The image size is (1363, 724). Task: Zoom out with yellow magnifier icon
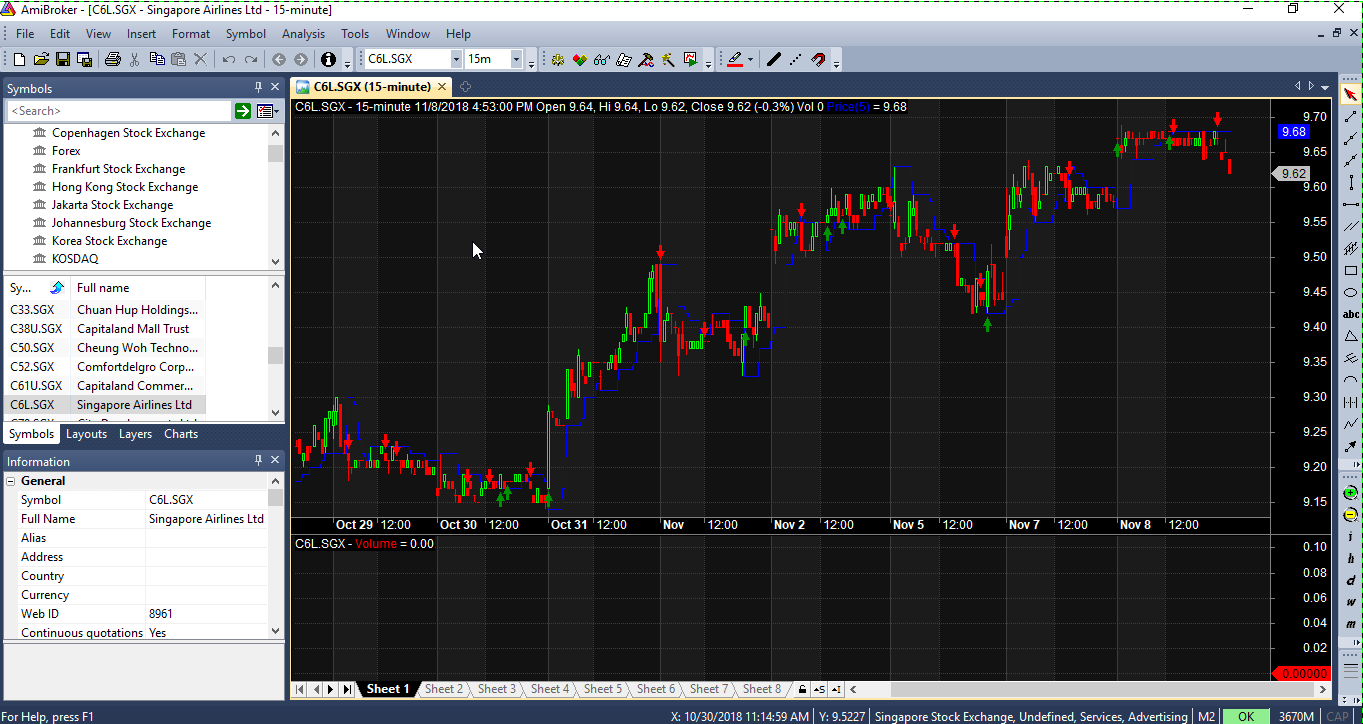(x=1351, y=516)
